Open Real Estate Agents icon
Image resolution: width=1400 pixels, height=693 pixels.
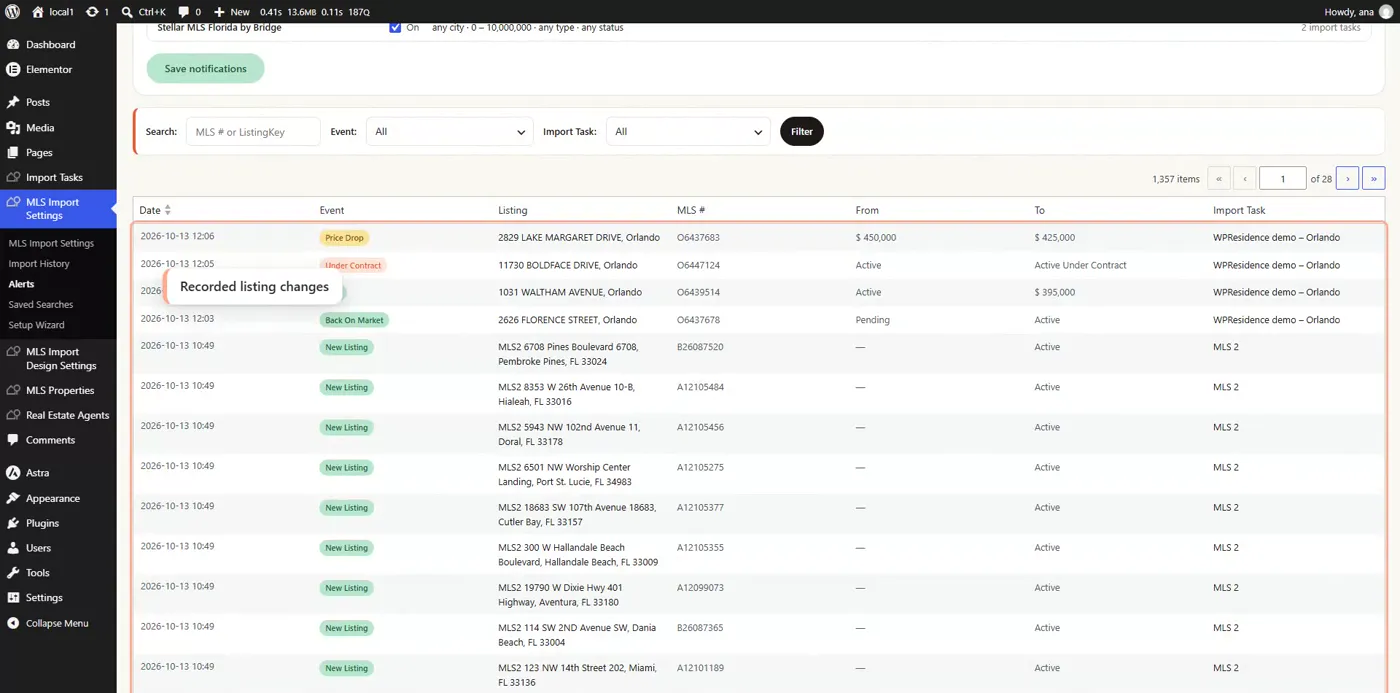click(x=13, y=415)
